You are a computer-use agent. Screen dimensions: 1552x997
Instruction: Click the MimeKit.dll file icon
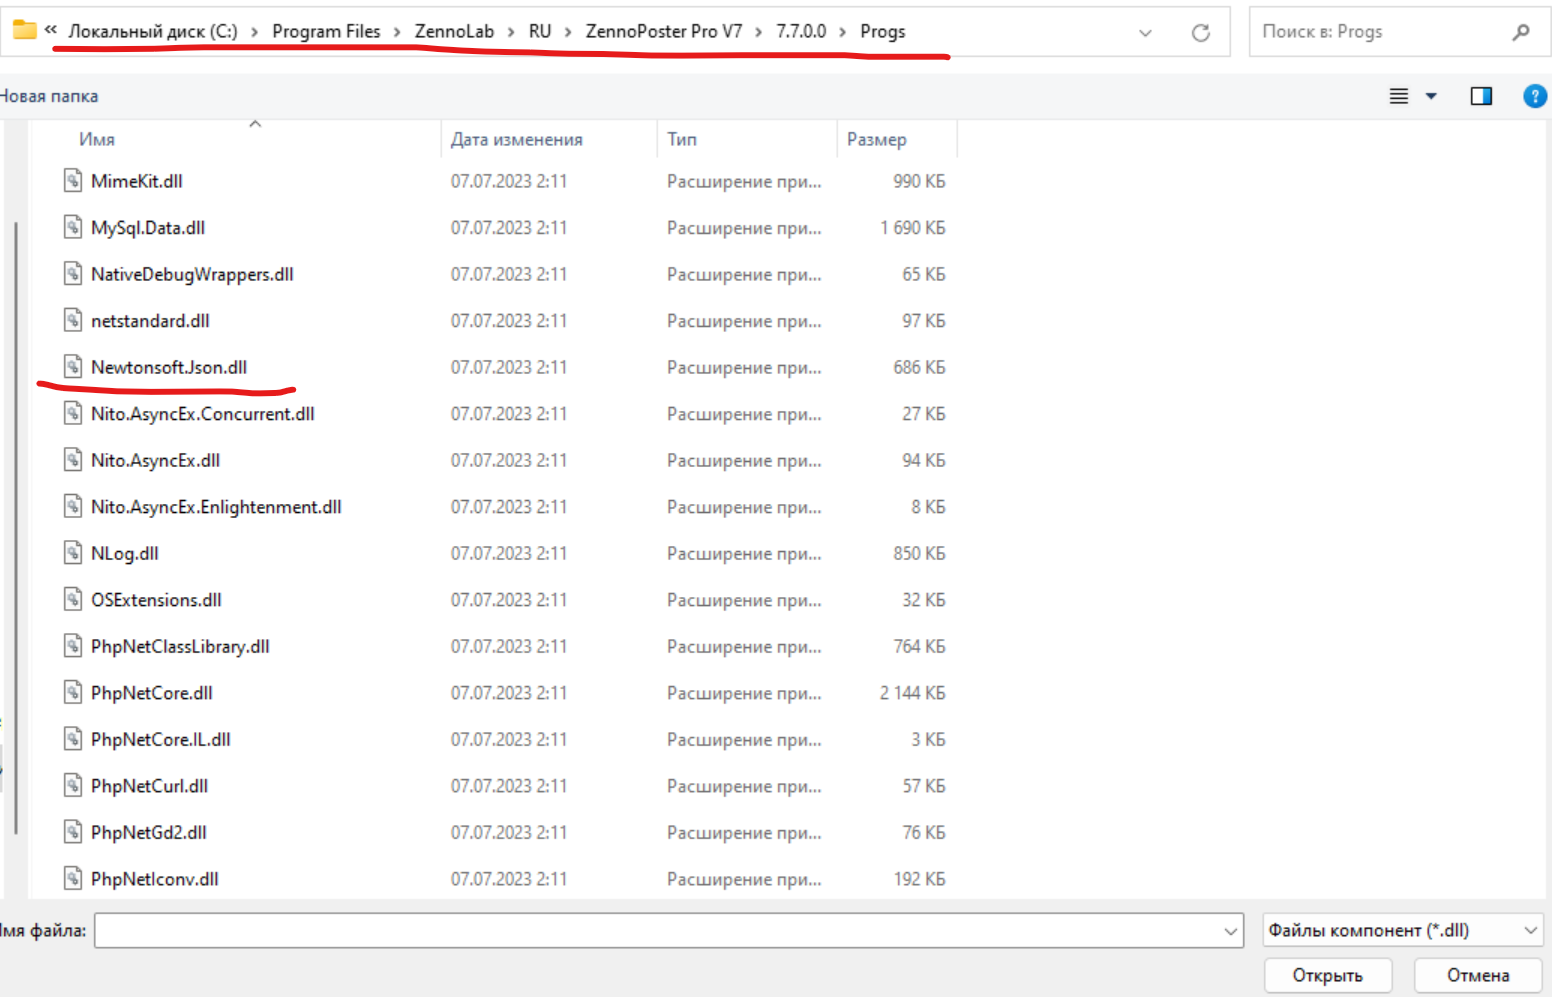(x=73, y=181)
